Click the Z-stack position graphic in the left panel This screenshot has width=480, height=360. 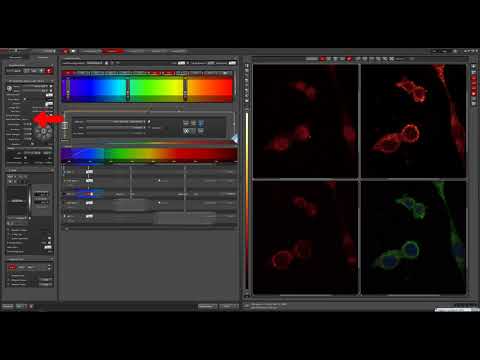(17, 201)
